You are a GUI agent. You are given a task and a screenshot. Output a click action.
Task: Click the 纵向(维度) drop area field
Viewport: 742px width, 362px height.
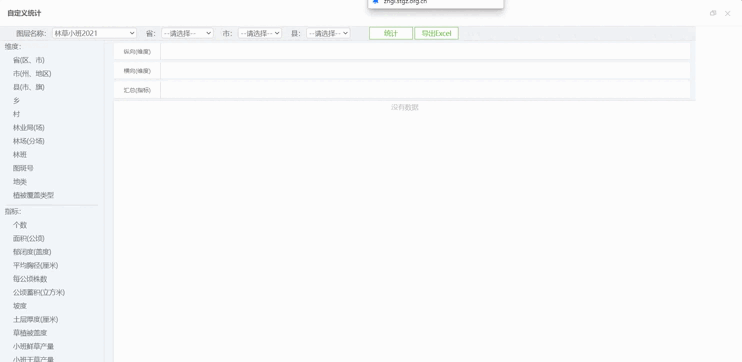click(x=425, y=51)
